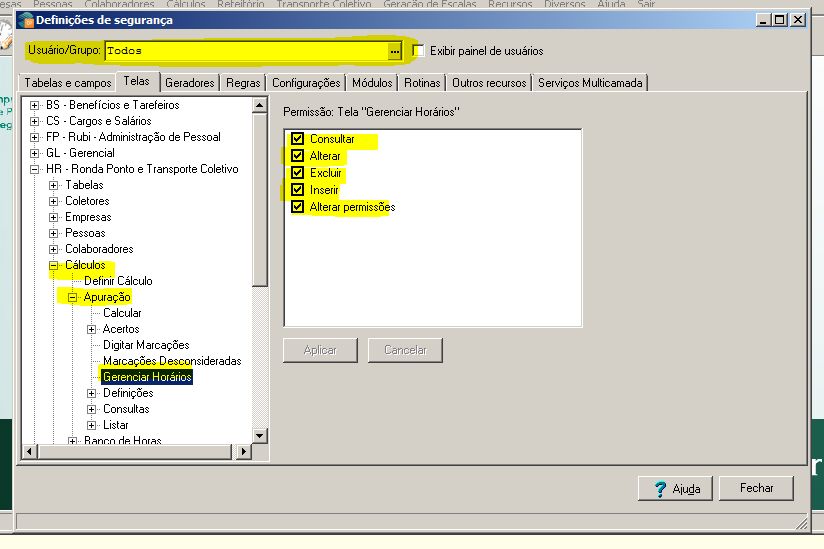824x549 pixels.
Task: Switch to Tabelas e campos tab
Action: pos(68,83)
